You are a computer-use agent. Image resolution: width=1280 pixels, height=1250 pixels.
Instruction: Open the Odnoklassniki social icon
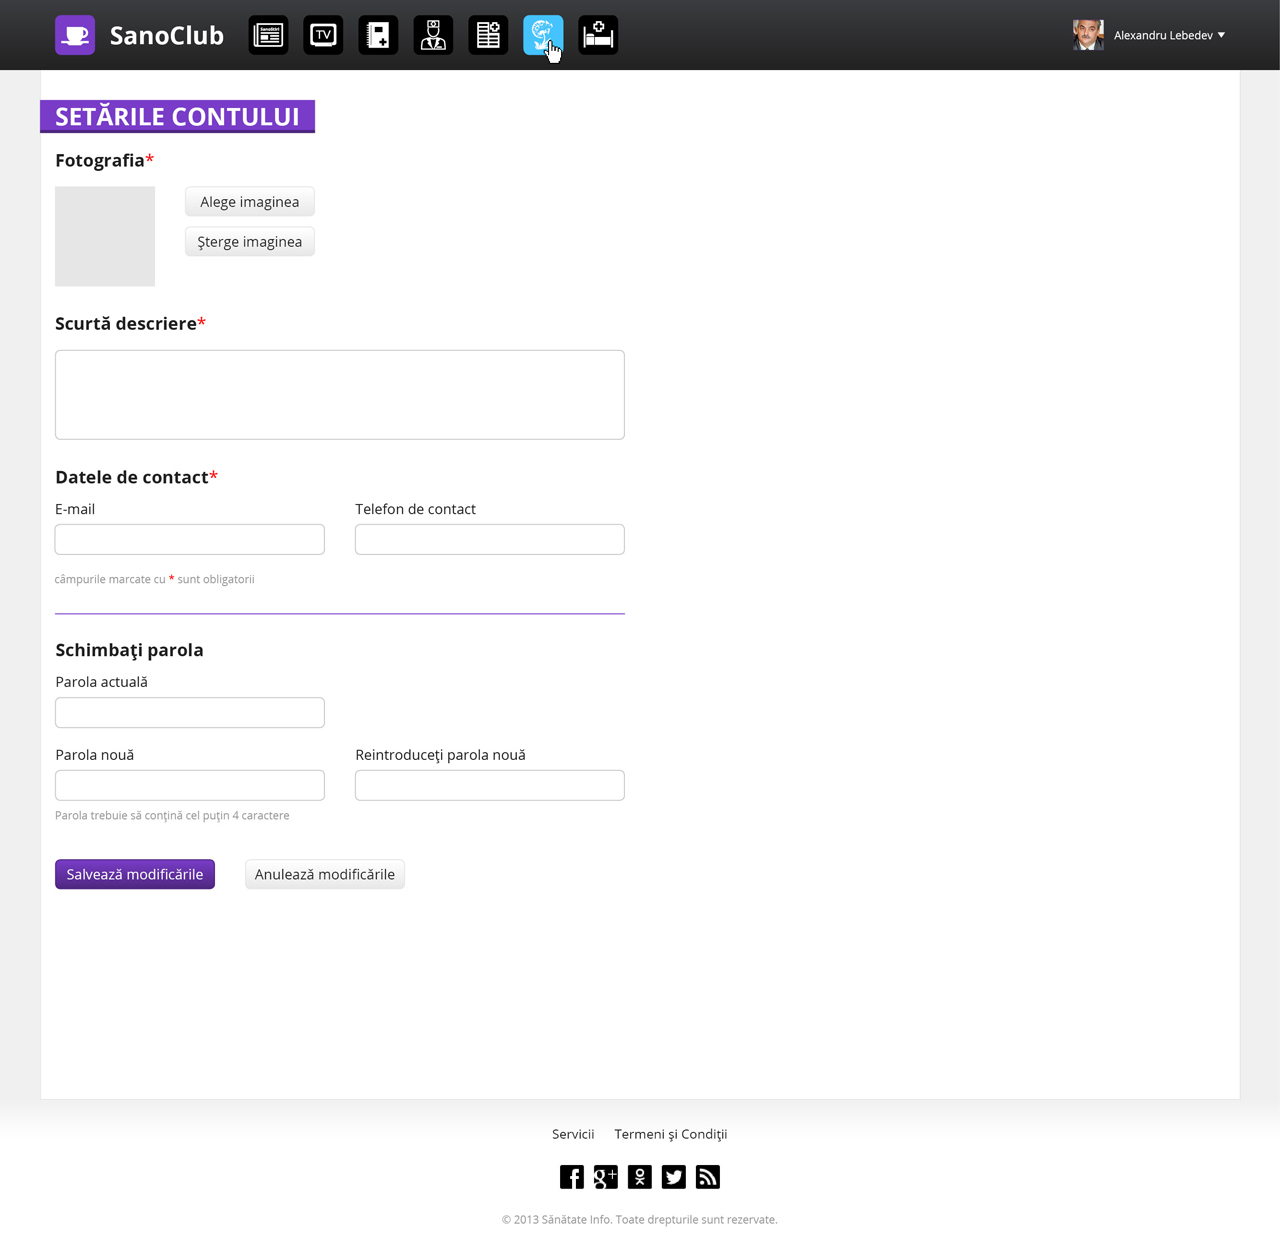point(640,1177)
